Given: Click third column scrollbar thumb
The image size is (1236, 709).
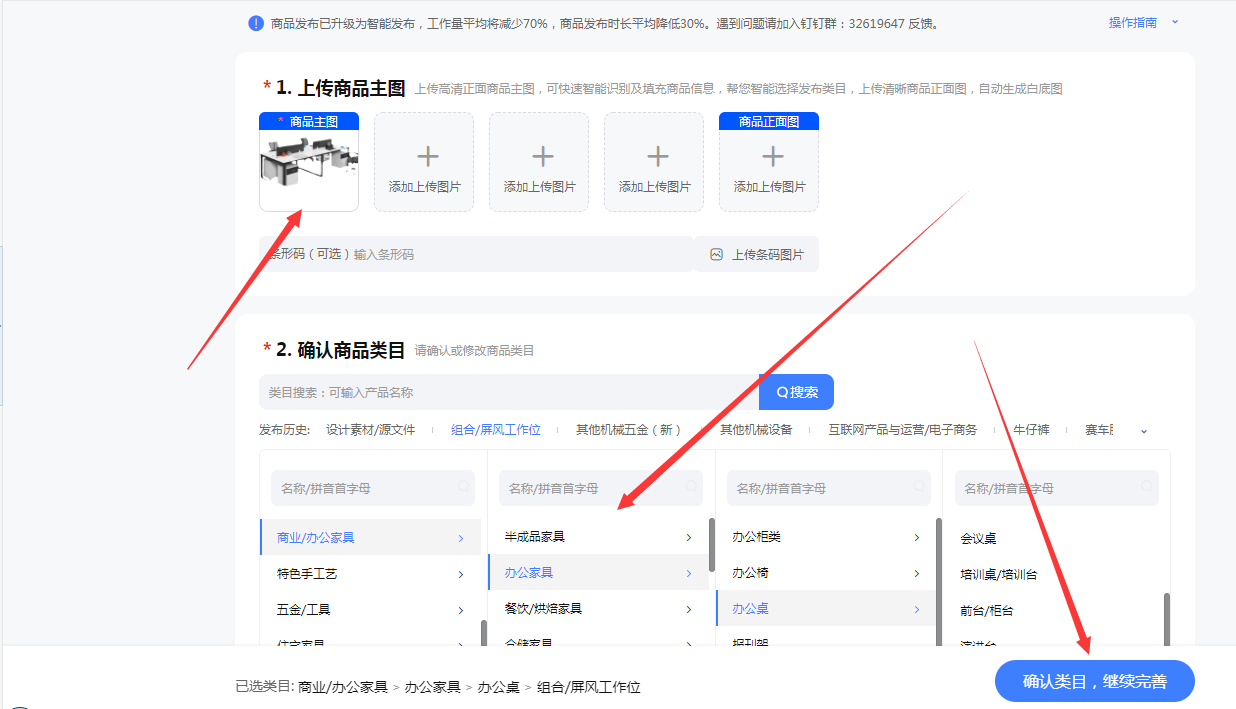Looking at the screenshot, I should (939, 583).
